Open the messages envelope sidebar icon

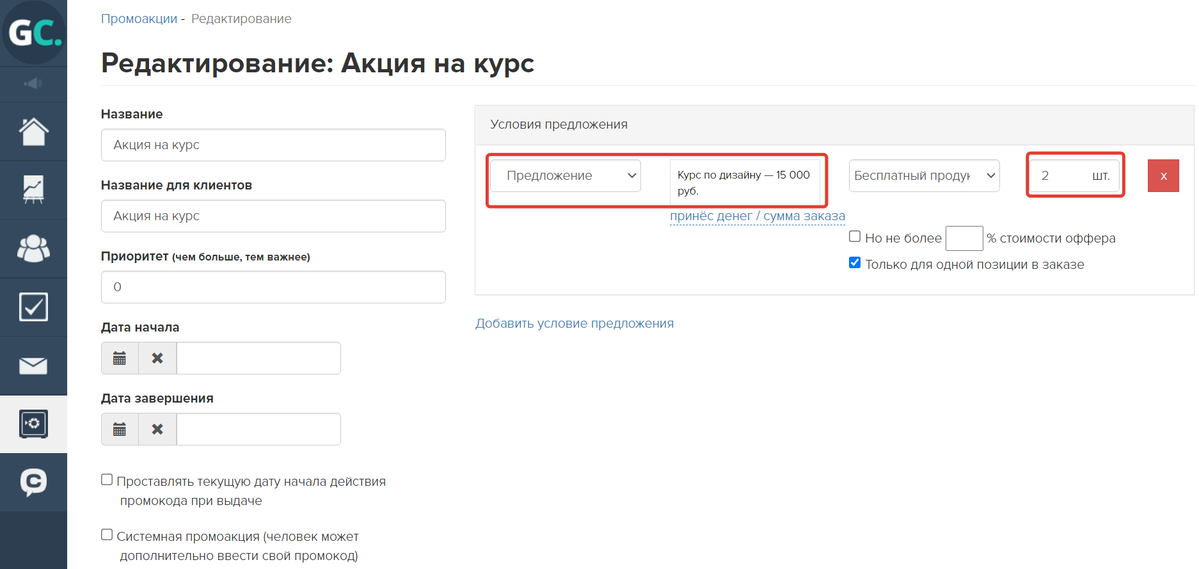[33, 366]
